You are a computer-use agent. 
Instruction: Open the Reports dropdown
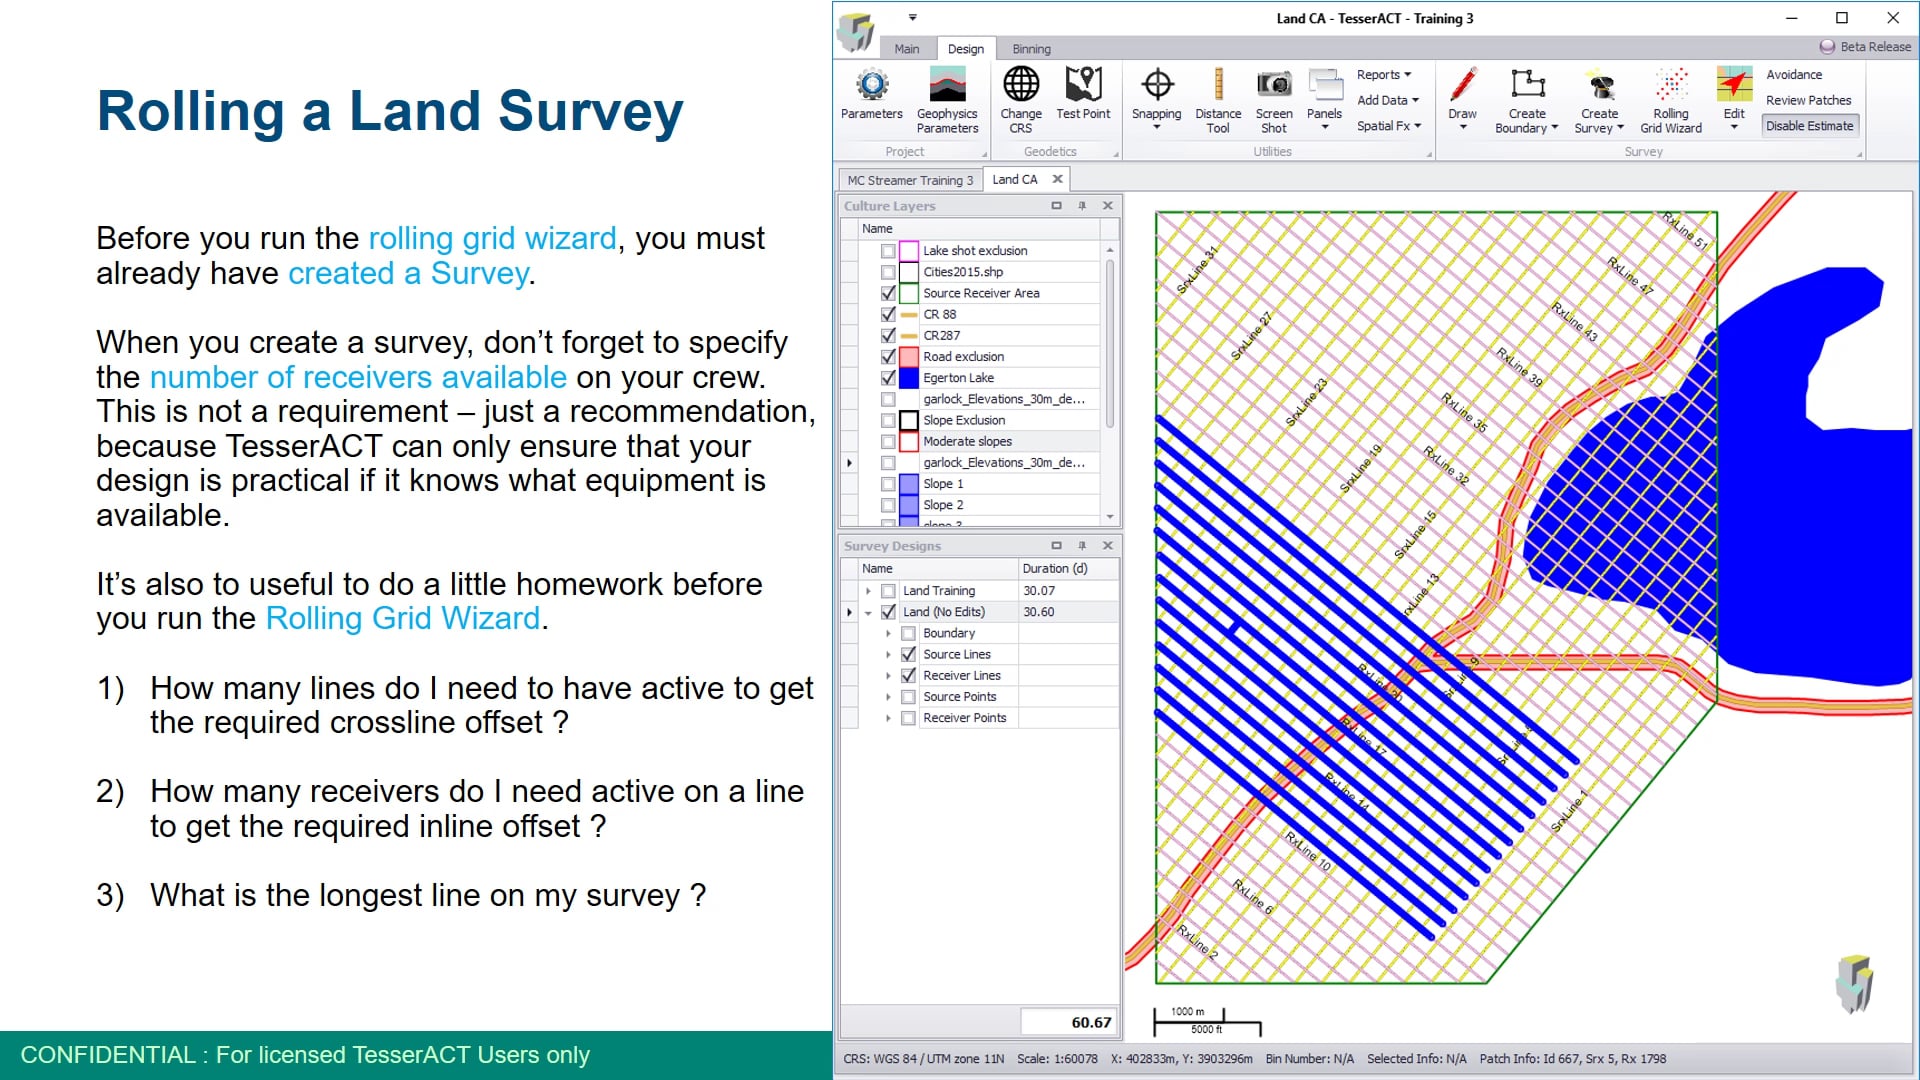pos(1383,74)
